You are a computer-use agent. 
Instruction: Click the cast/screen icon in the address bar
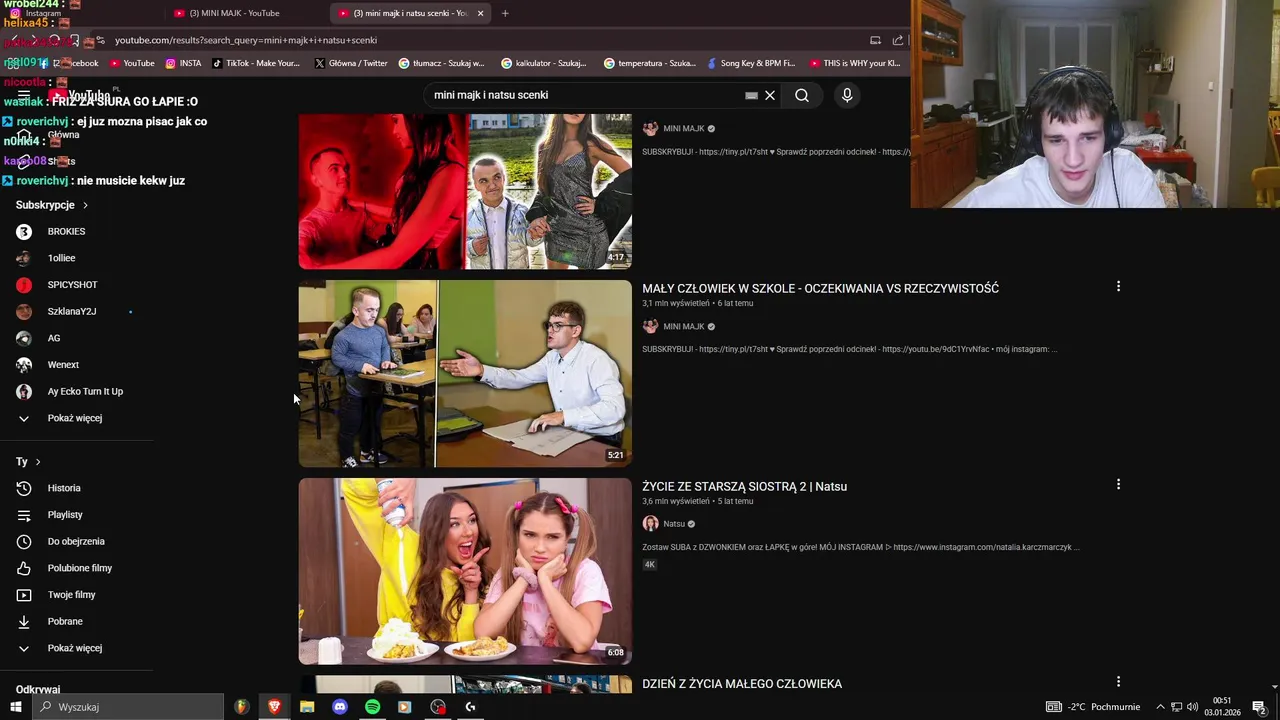[875, 40]
